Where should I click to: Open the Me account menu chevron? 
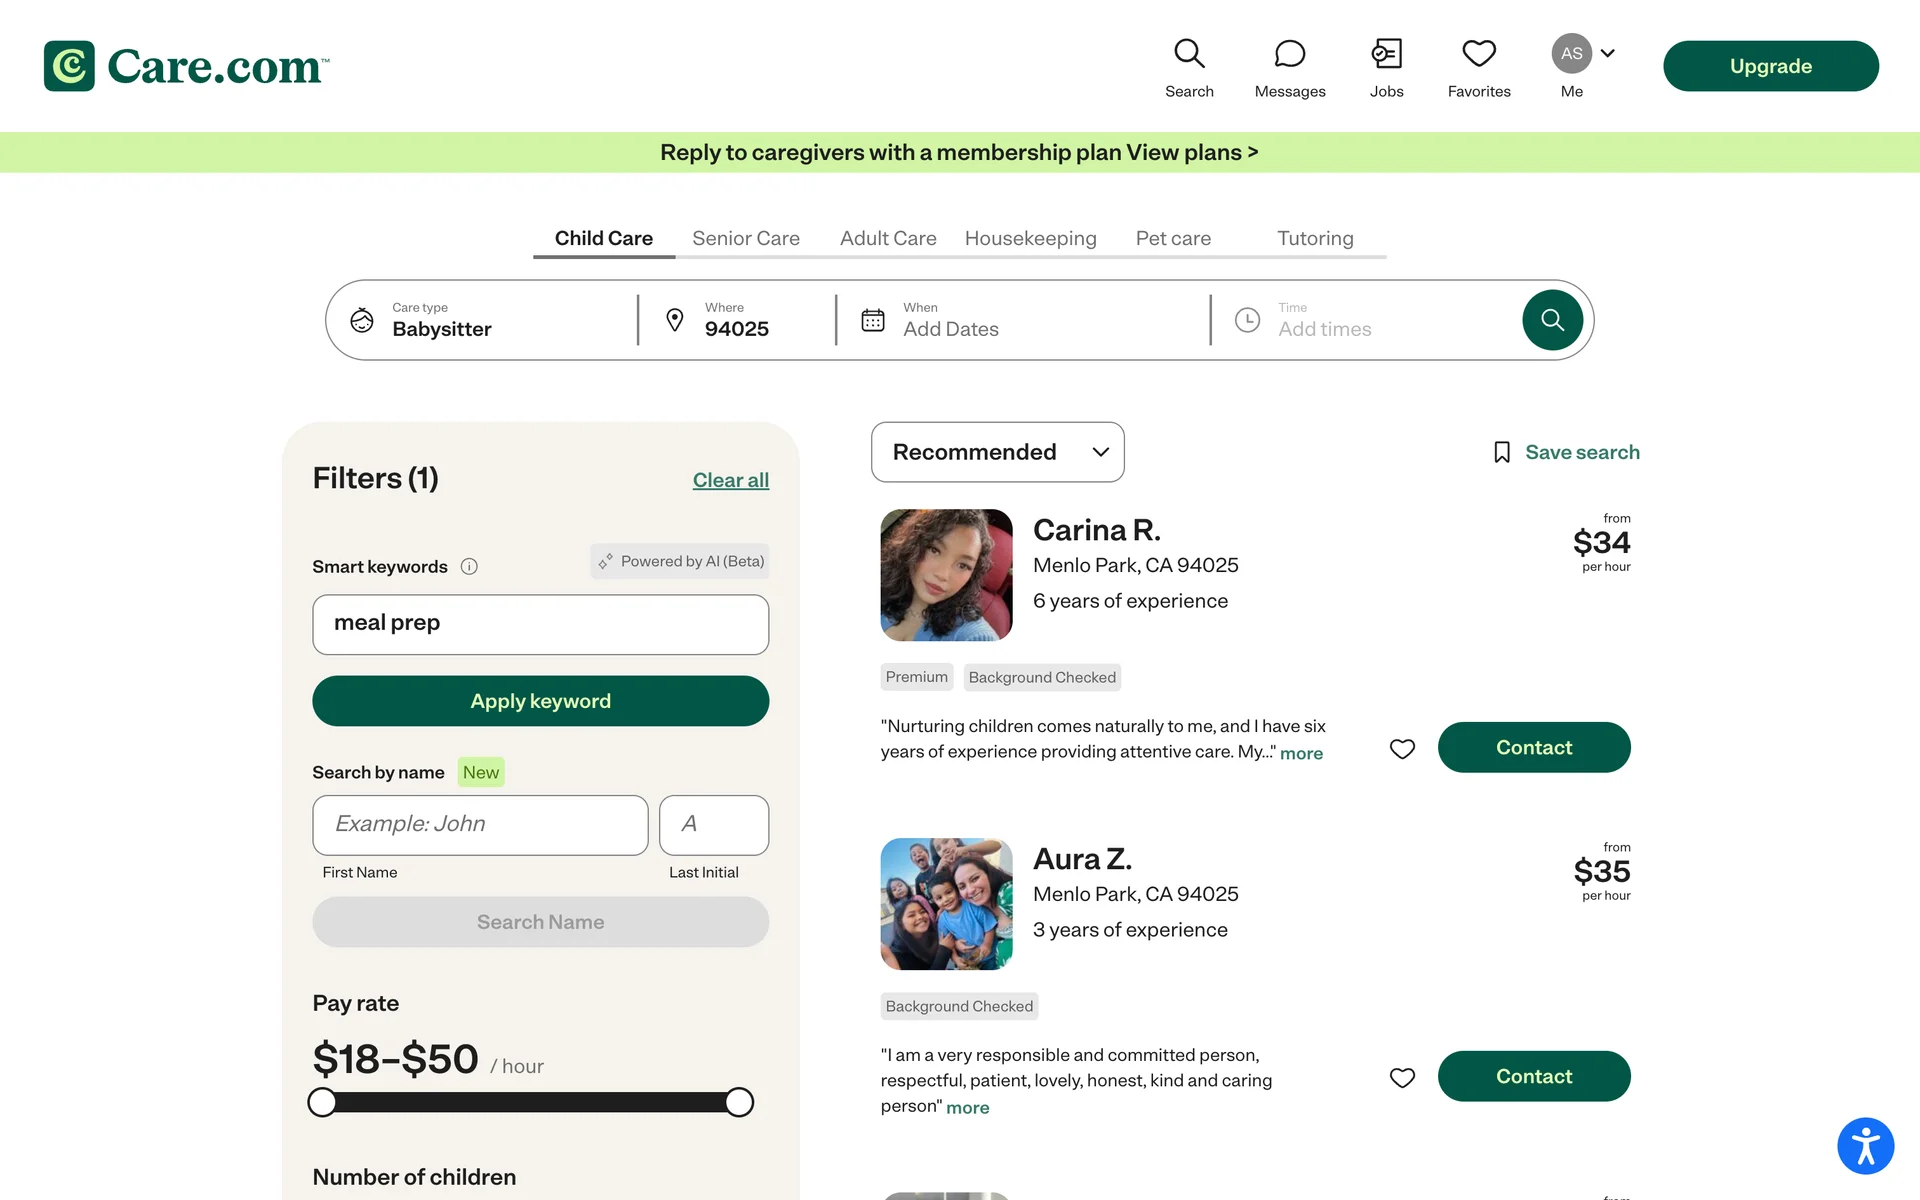tap(1608, 53)
